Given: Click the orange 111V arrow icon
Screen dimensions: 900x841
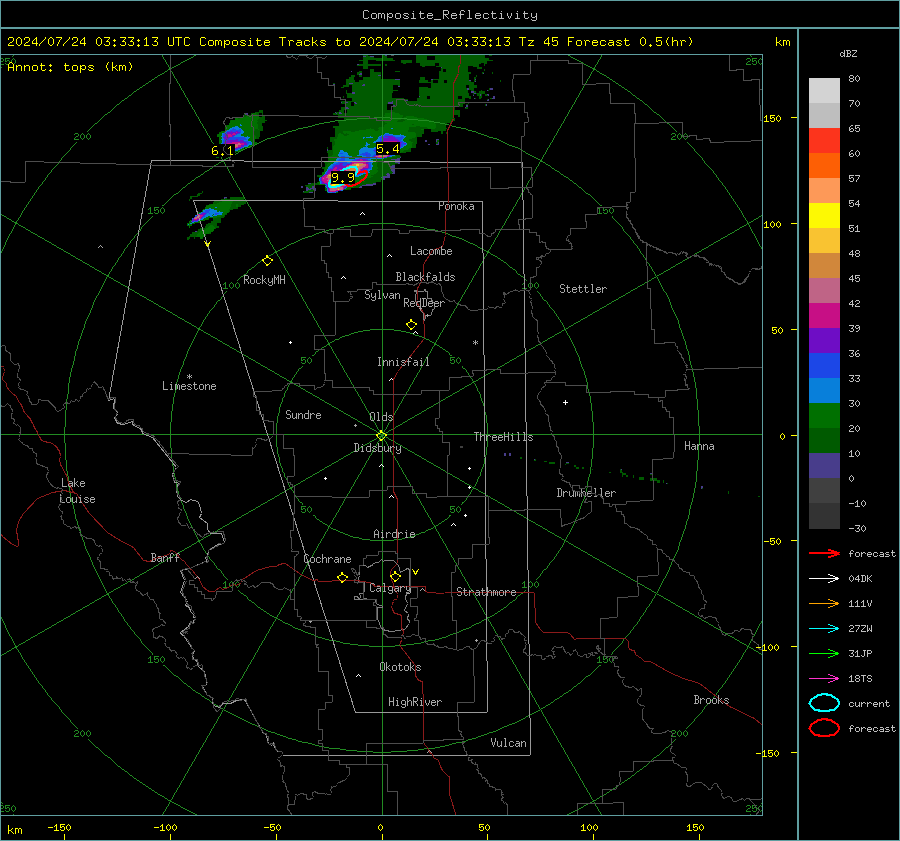Looking at the screenshot, I should (824, 603).
